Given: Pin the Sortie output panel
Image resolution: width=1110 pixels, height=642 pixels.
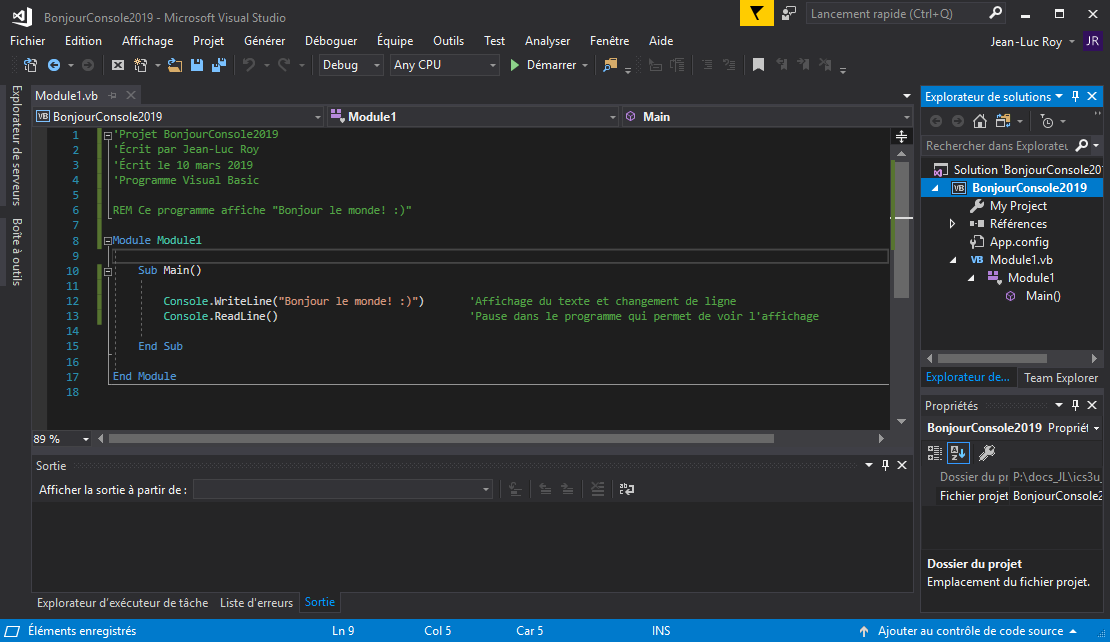Looking at the screenshot, I should (885, 465).
